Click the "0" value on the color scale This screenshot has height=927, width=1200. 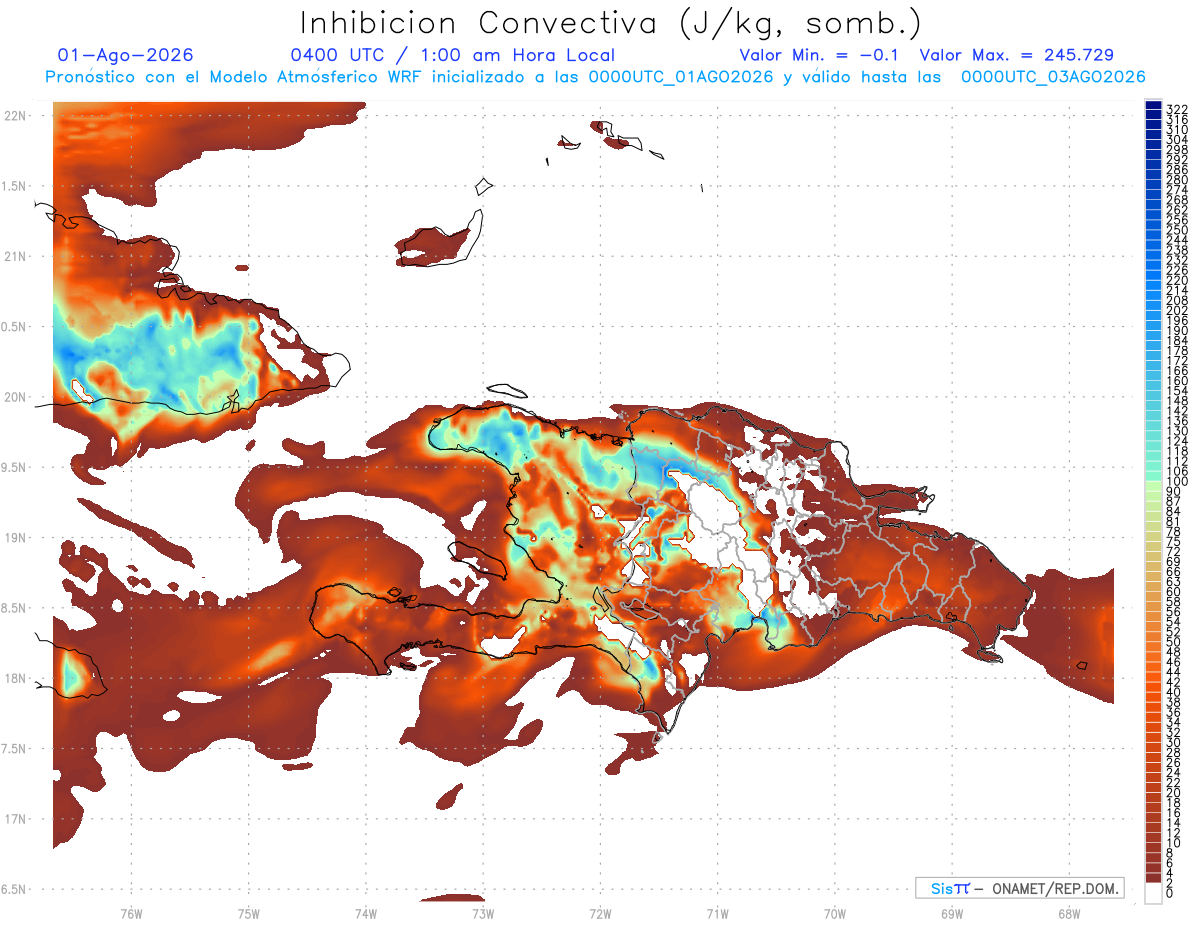(x=1170, y=893)
